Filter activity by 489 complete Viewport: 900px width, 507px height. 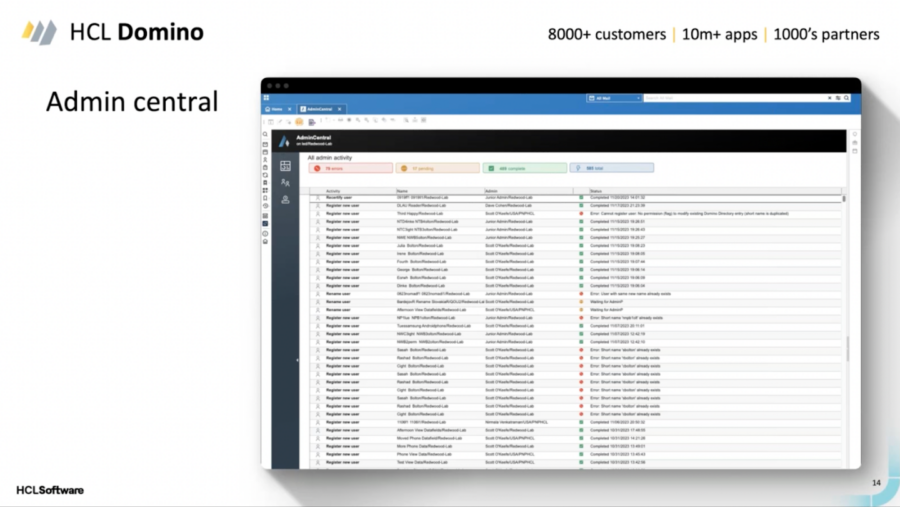pyautogui.click(x=525, y=168)
